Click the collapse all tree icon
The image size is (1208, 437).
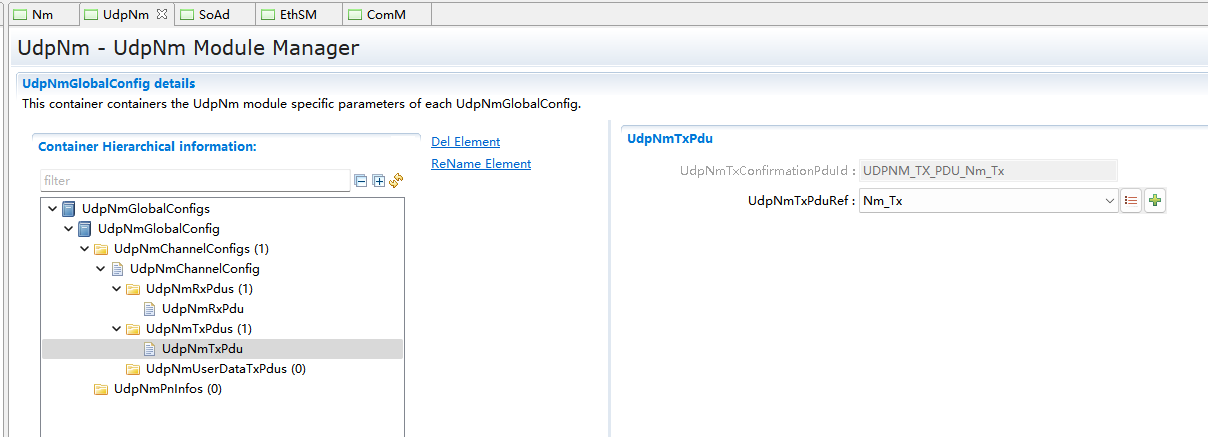[x=361, y=181]
